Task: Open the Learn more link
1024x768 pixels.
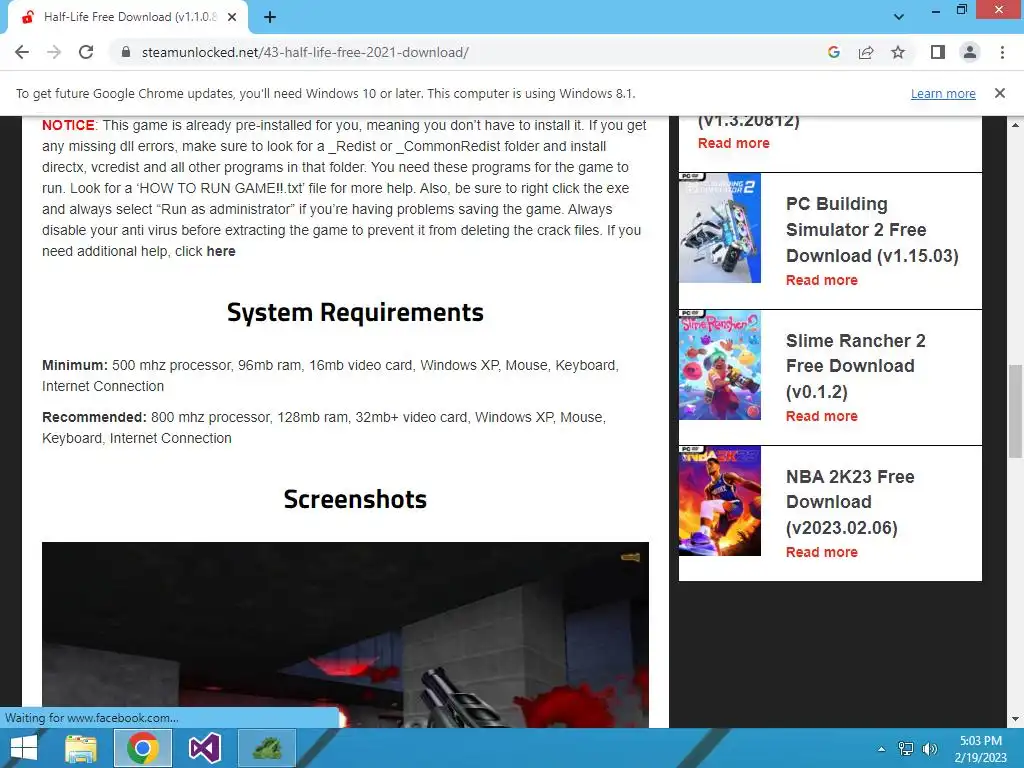Action: (943, 93)
